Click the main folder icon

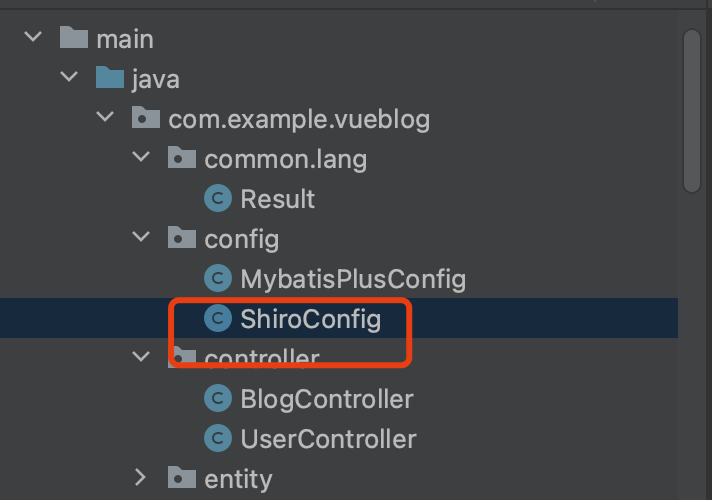pyautogui.click(x=74, y=39)
